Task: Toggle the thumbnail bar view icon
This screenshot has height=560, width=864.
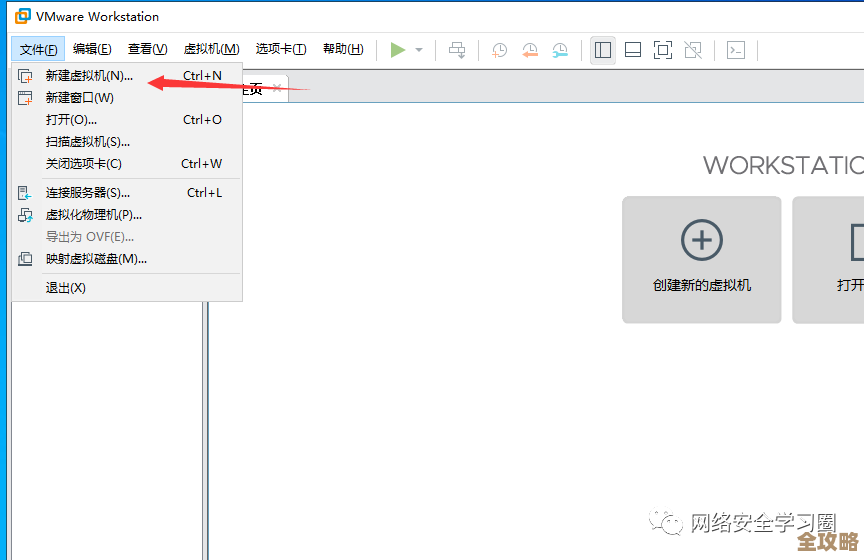Action: pyautogui.click(x=633, y=50)
